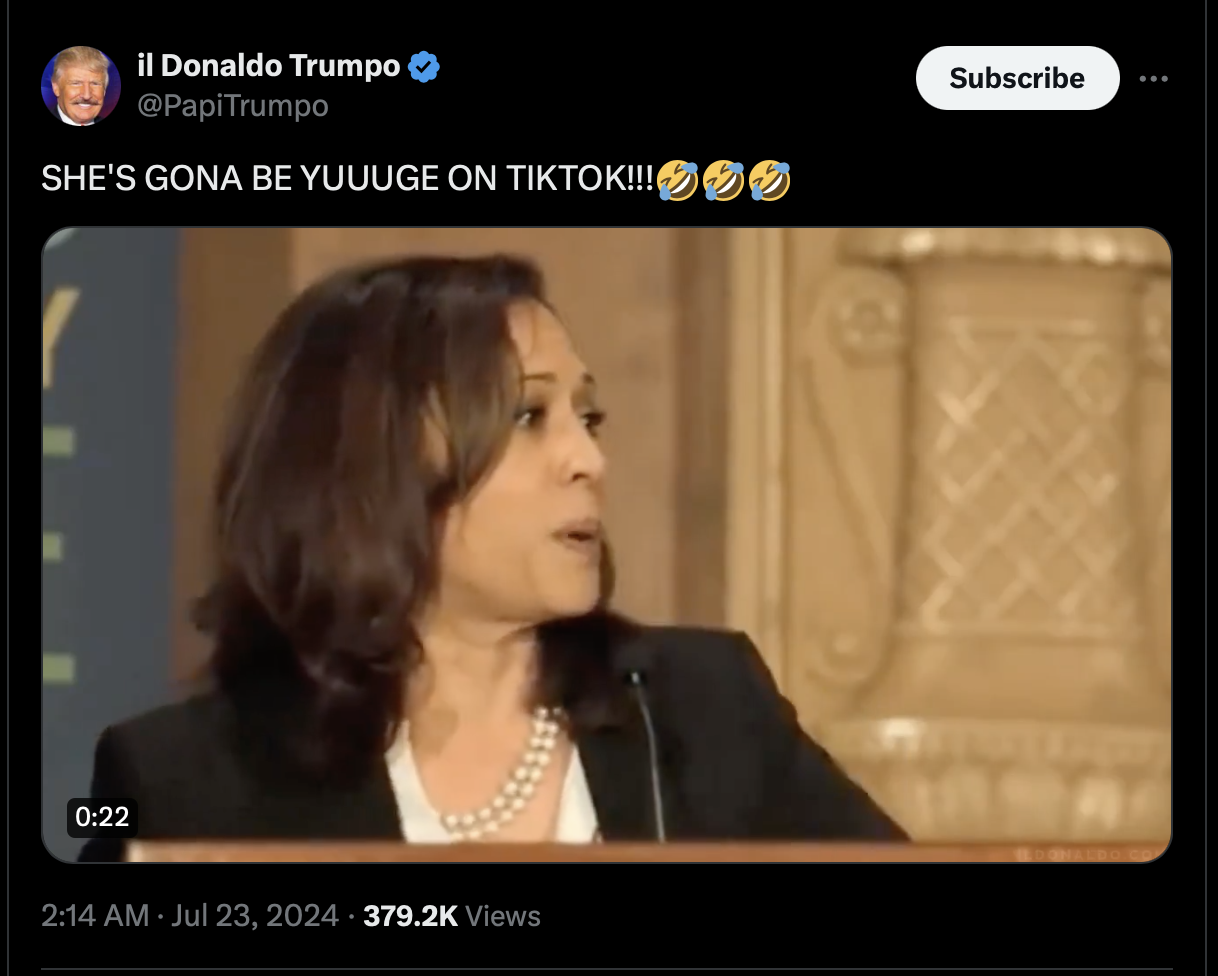Click the pearl necklace in the video frame

[x=505, y=775]
